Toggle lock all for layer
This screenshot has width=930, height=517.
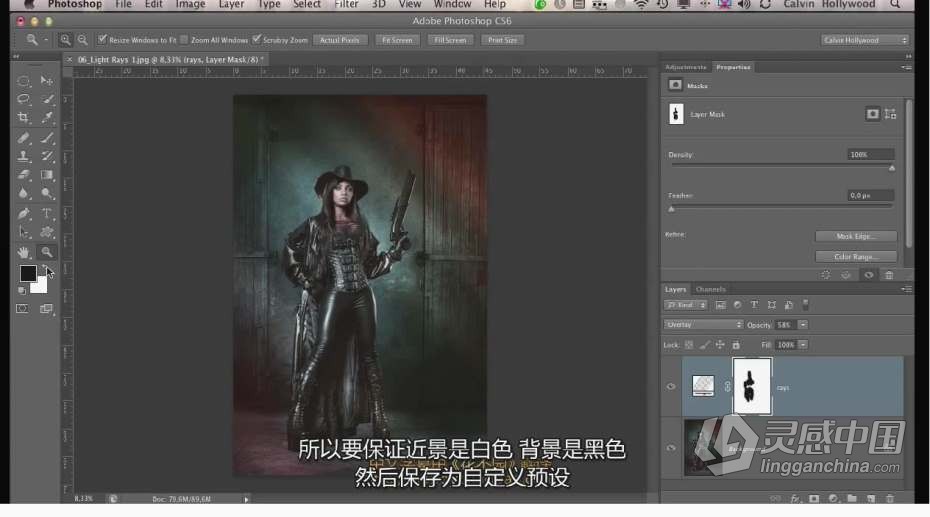736,344
